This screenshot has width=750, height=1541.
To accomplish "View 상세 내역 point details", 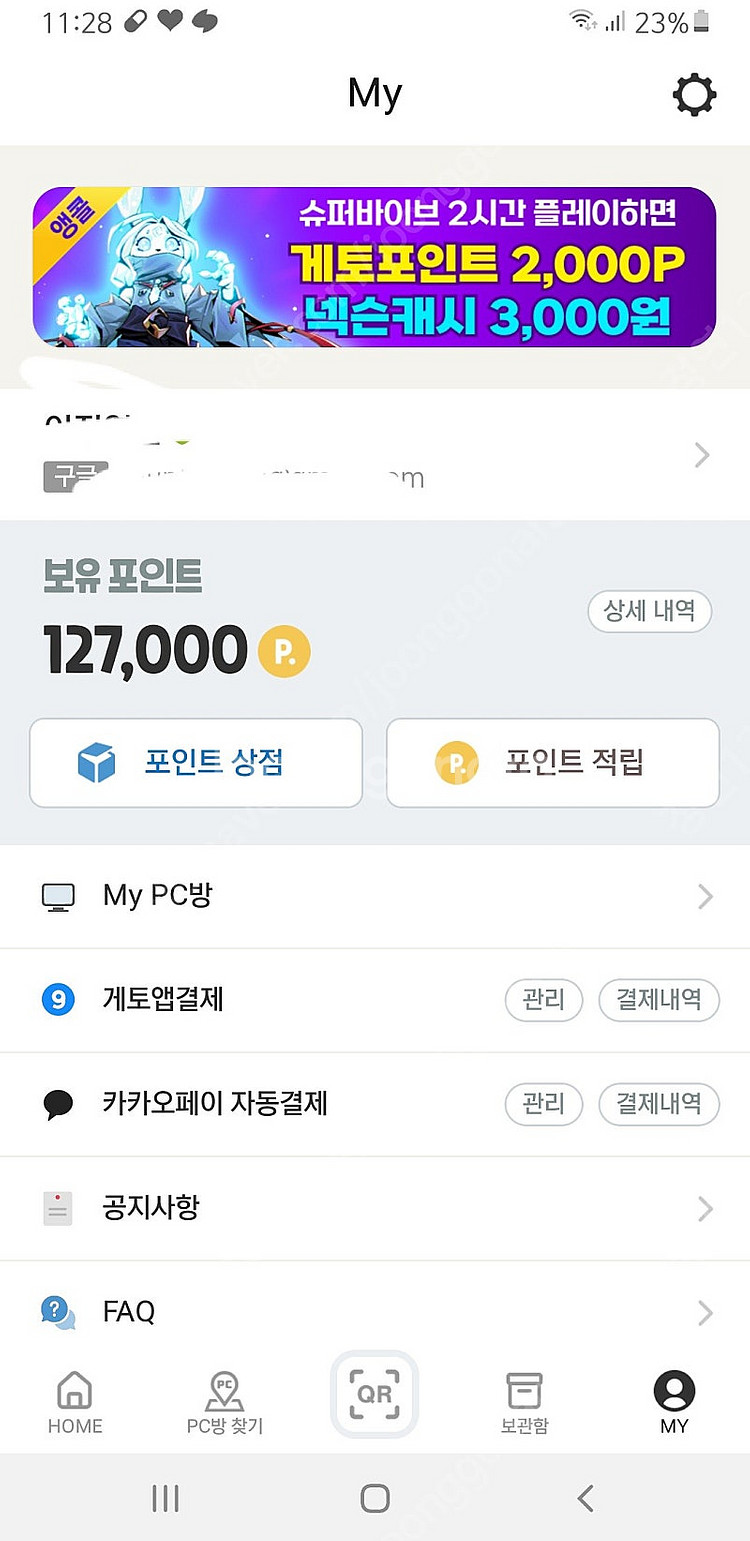I will coord(649,611).
